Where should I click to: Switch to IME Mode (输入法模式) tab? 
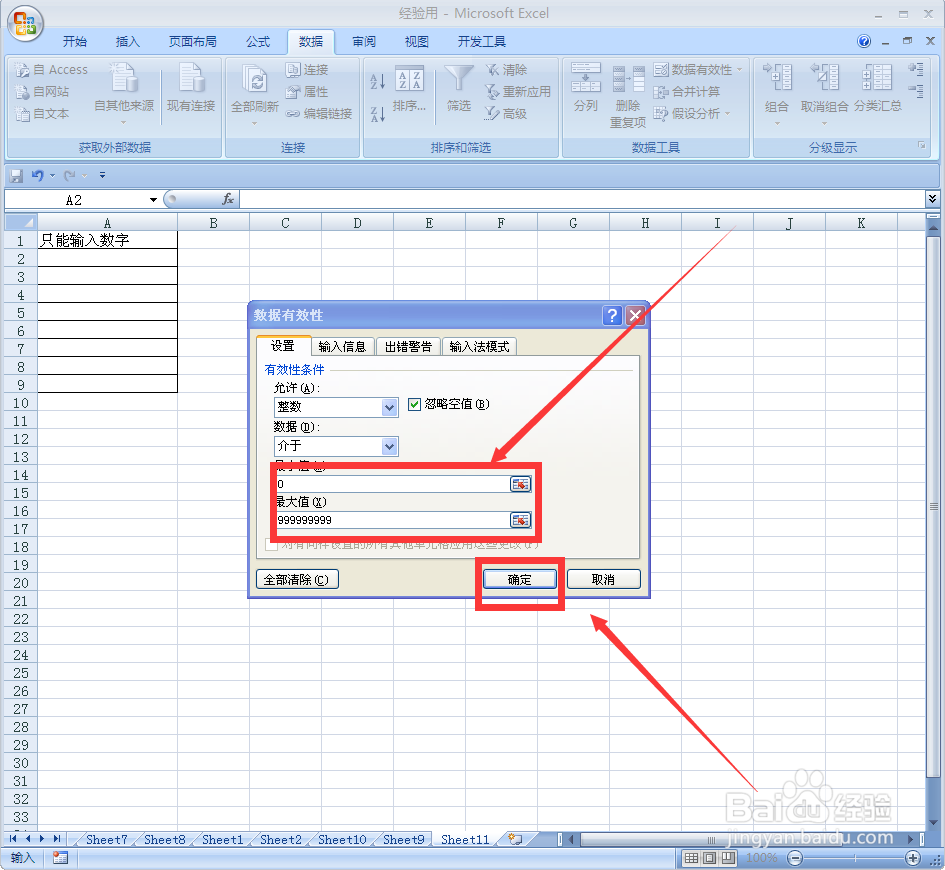[479, 346]
